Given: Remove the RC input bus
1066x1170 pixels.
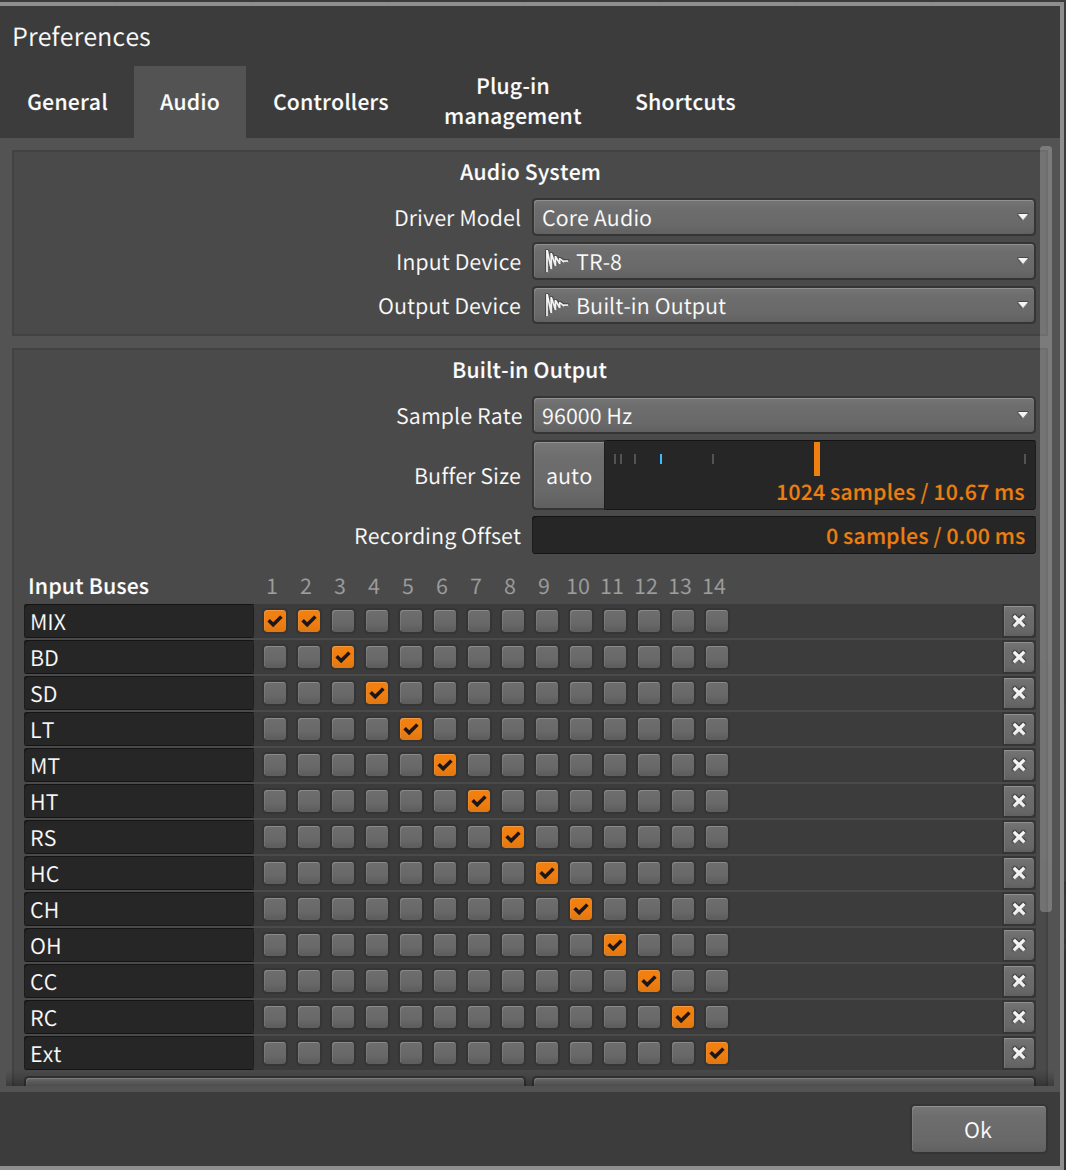Looking at the screenshot, I should (x=1018, y=1018).
